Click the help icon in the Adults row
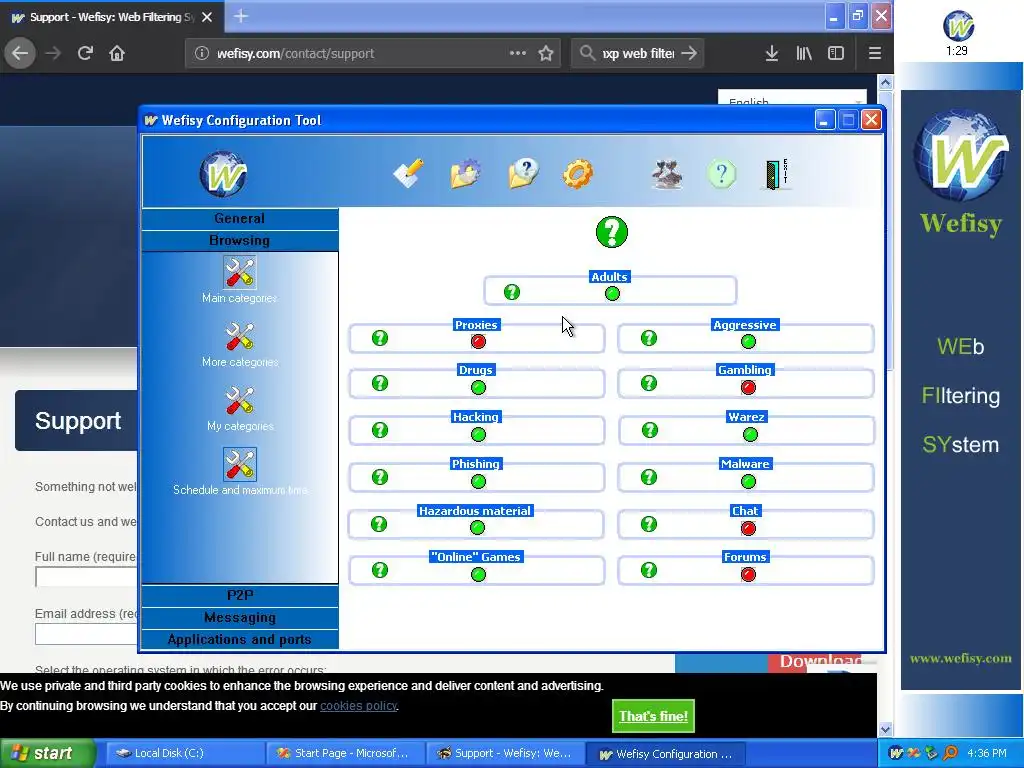 [512, 292]
